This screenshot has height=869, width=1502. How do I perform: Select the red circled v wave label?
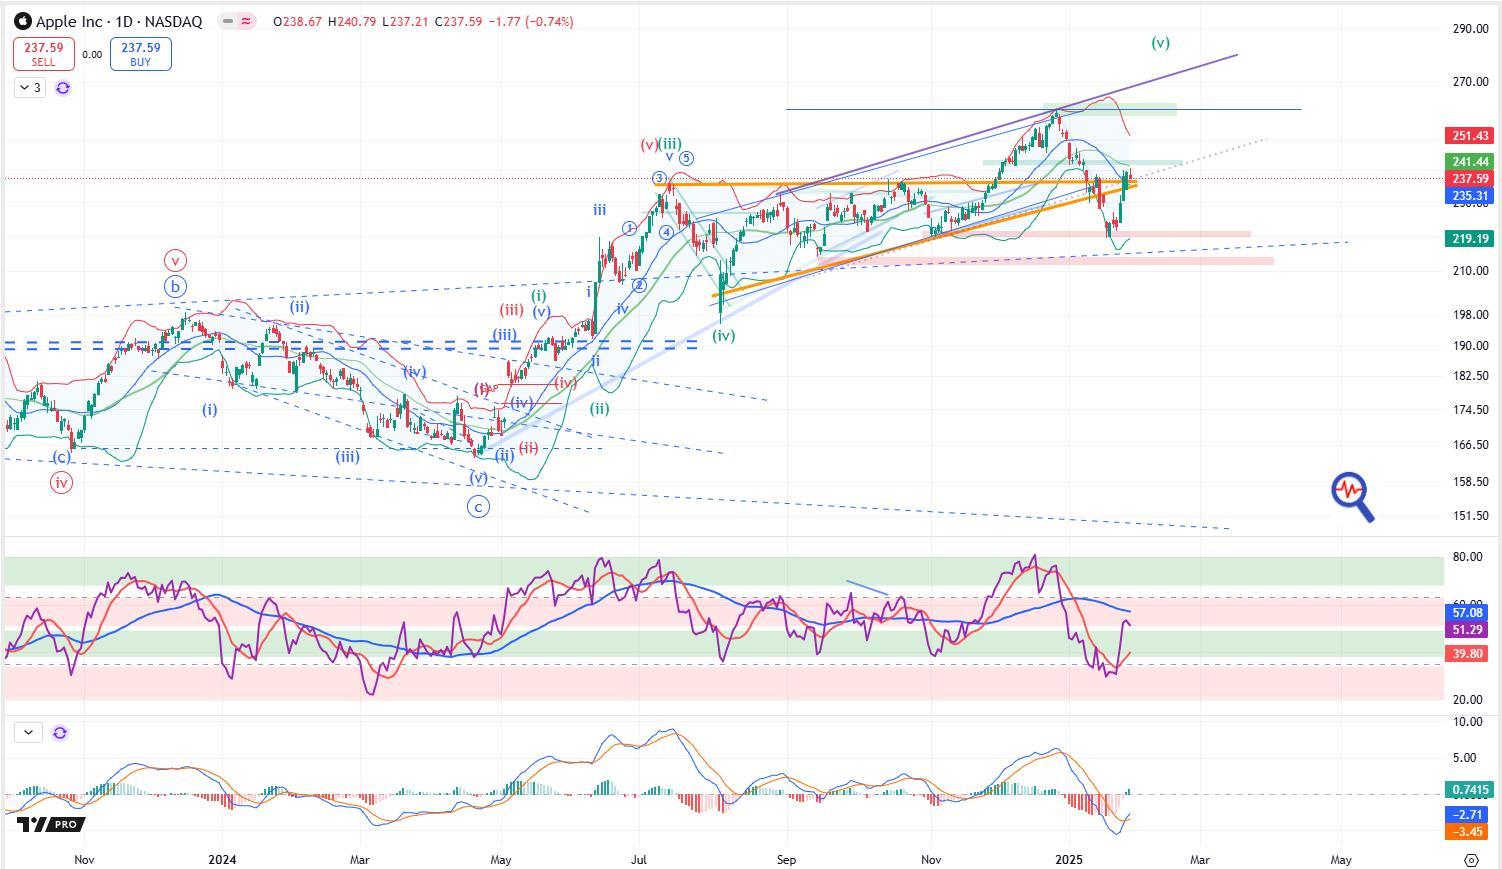click(175, 261)
